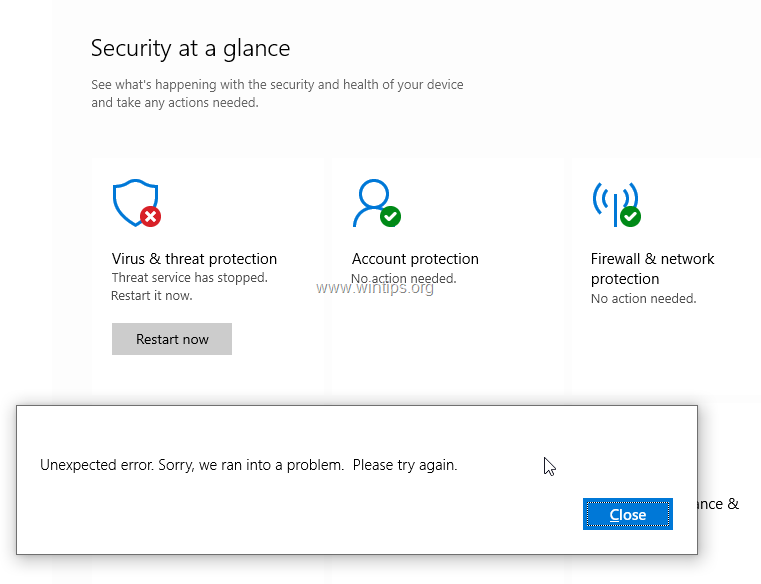Viewport: 761px width, 584px height.
Task: Click the 'Security at a glance' heading
Action: pyautogui.click(x=190, y=48)
